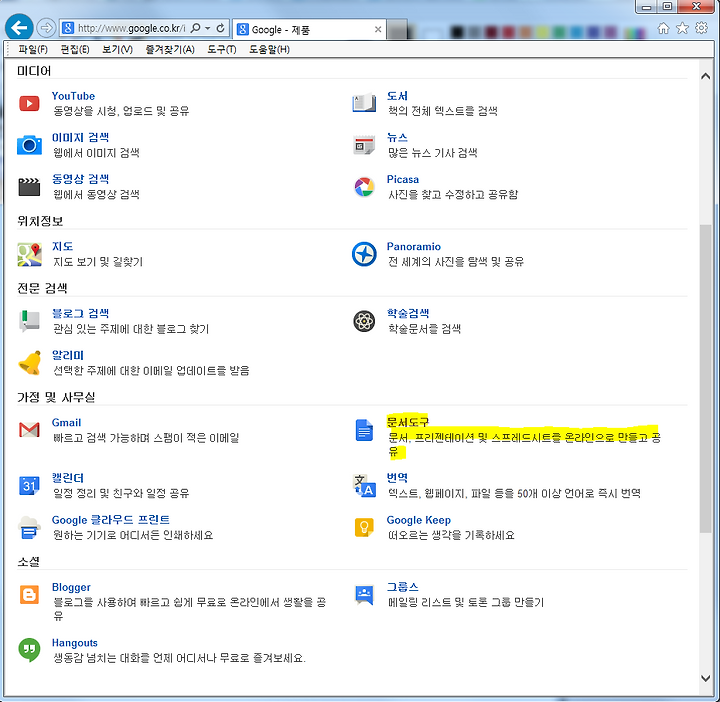Open the Blogger orange icon

29,595
